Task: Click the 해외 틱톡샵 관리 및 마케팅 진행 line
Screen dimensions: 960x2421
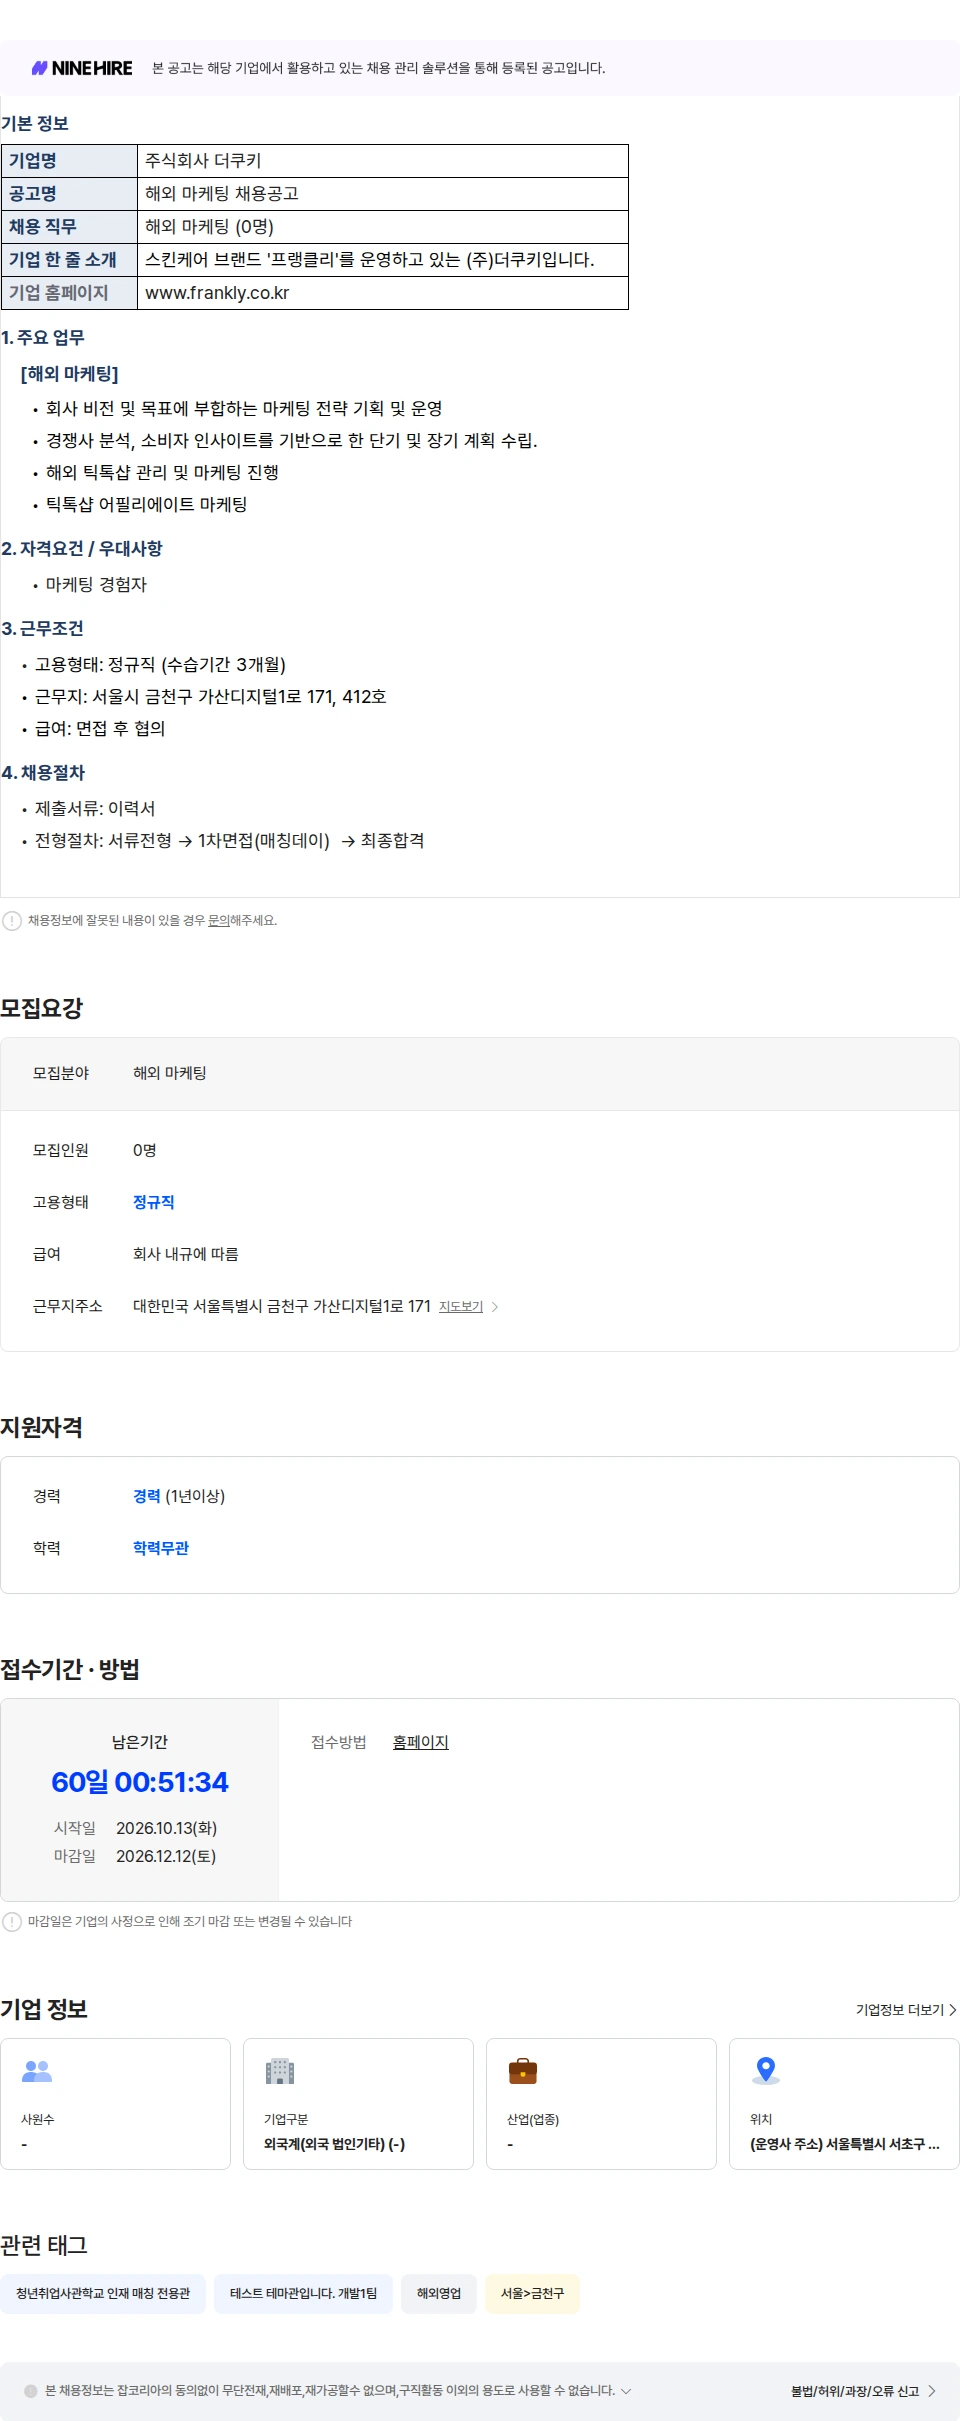Action: coord(162,473)
